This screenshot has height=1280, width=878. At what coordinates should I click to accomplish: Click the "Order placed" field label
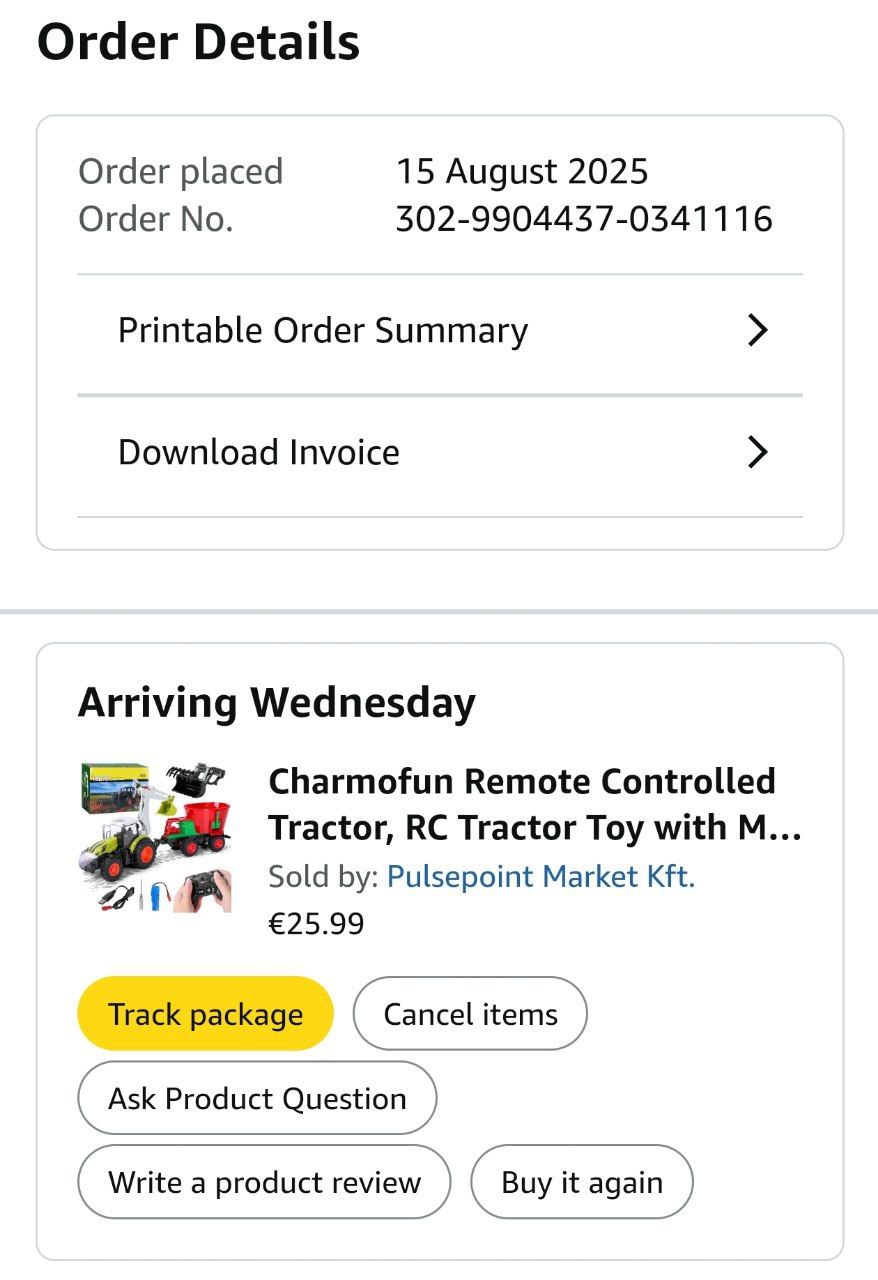(181, 172)
